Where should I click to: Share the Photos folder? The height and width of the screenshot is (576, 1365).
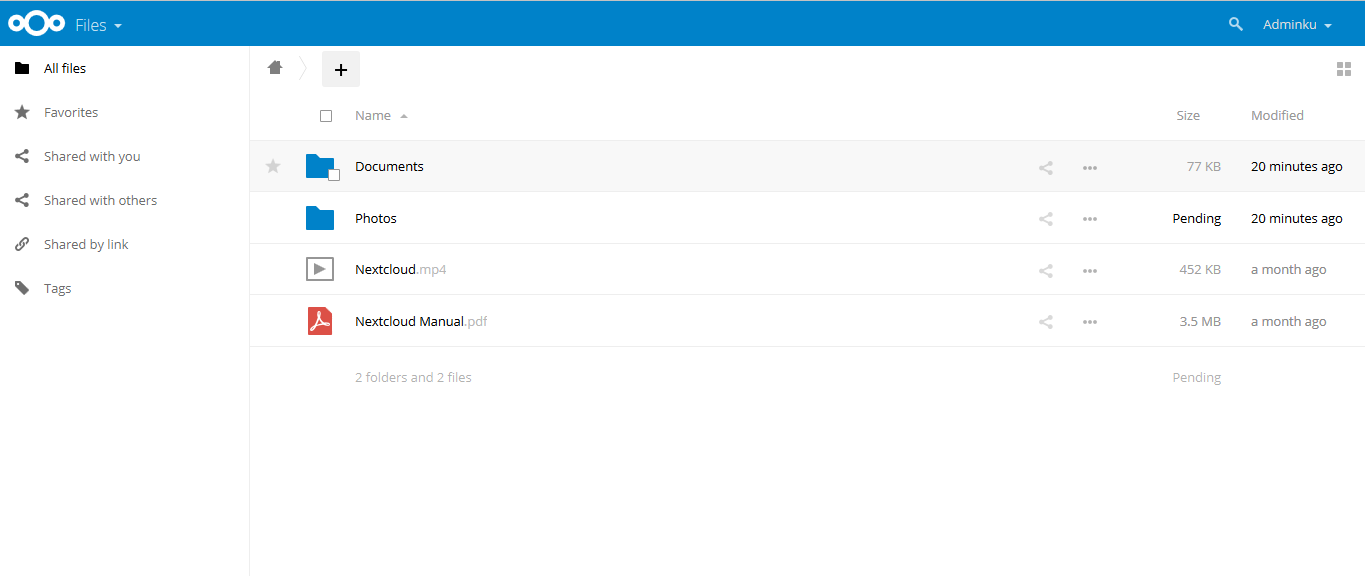click(x=1046, y=219)
